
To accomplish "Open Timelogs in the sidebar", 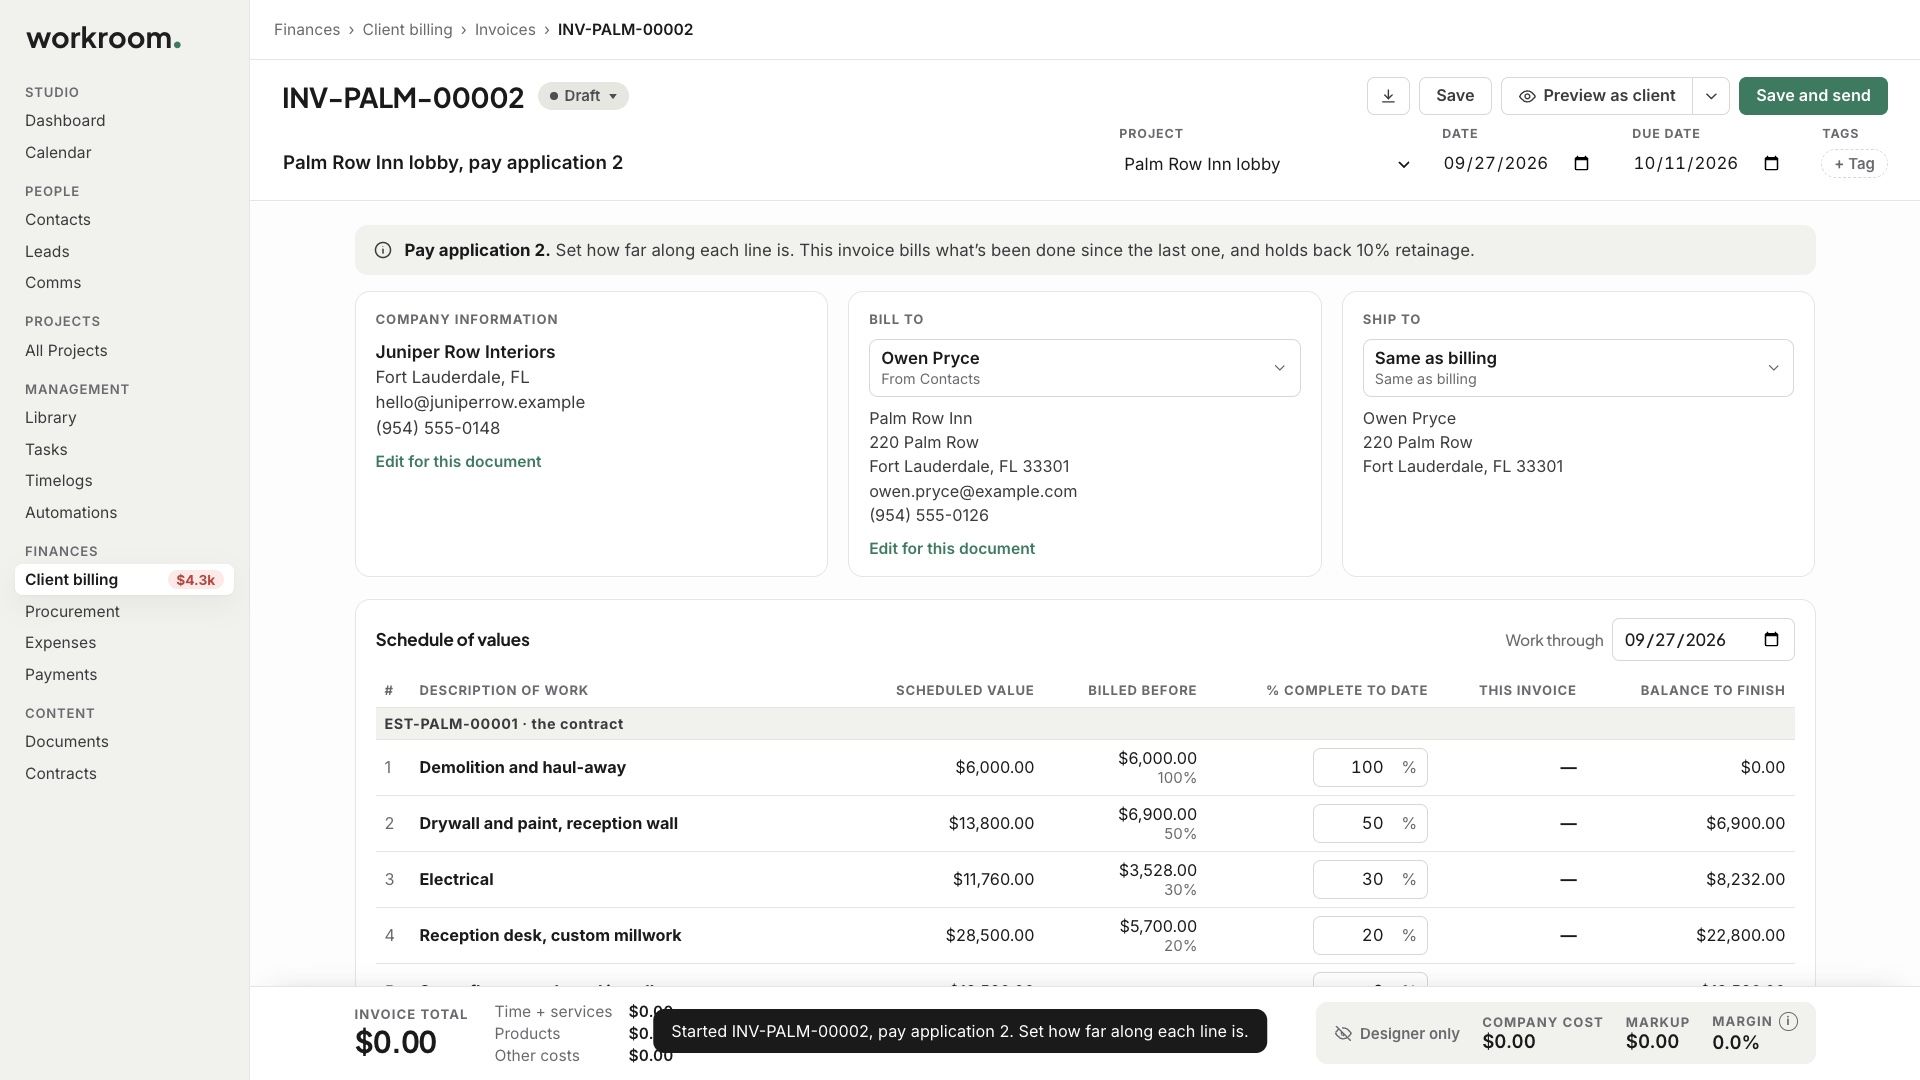I will 59,481.
